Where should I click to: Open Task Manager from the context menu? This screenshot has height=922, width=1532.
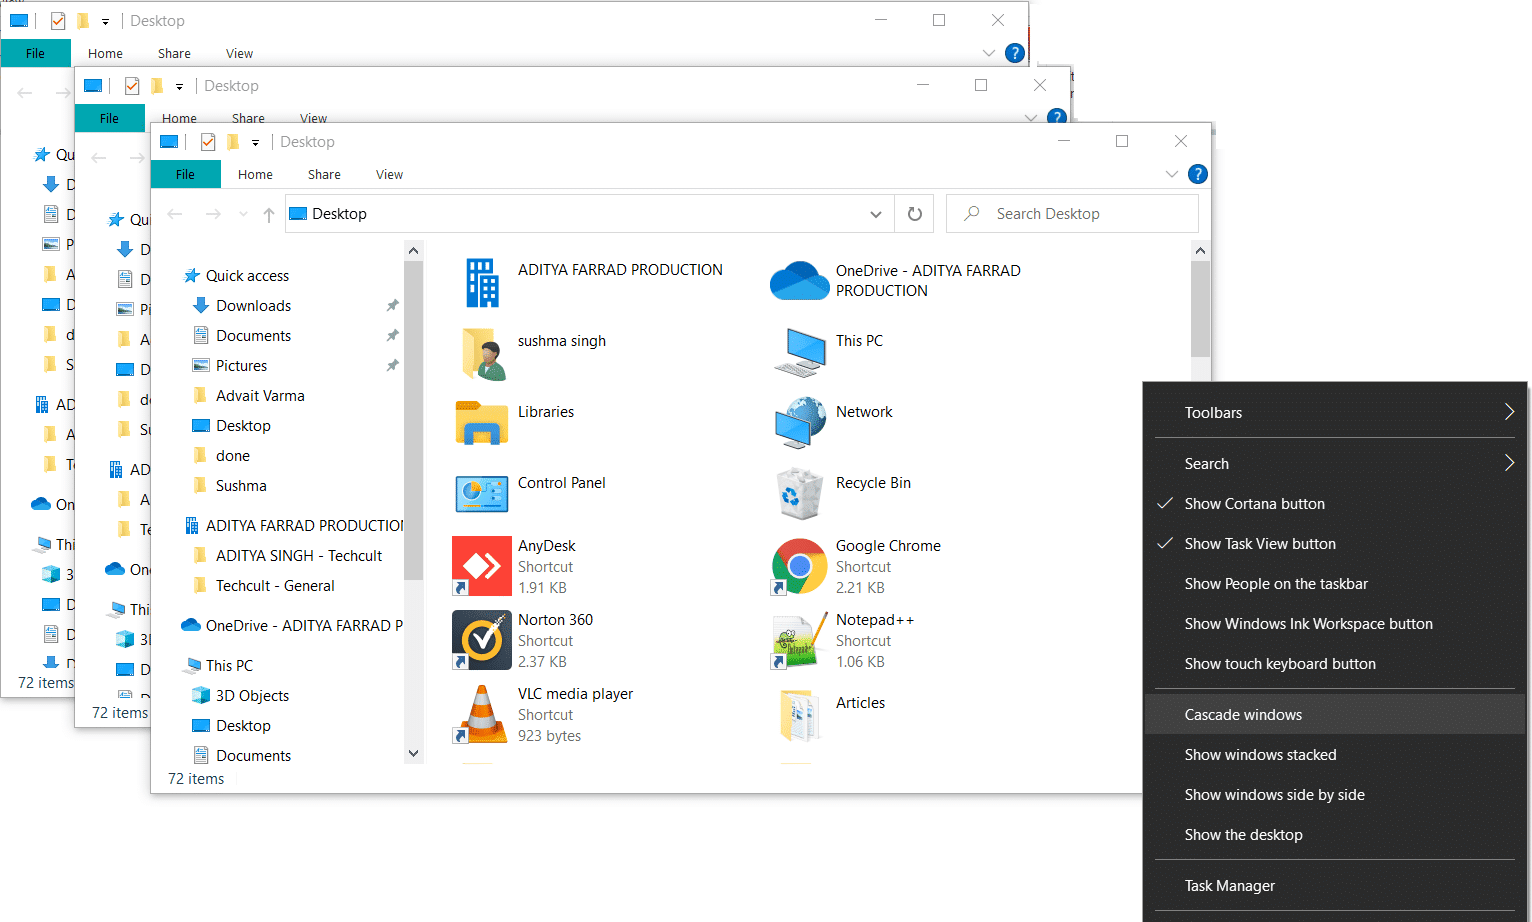(x=1229, y=886)
